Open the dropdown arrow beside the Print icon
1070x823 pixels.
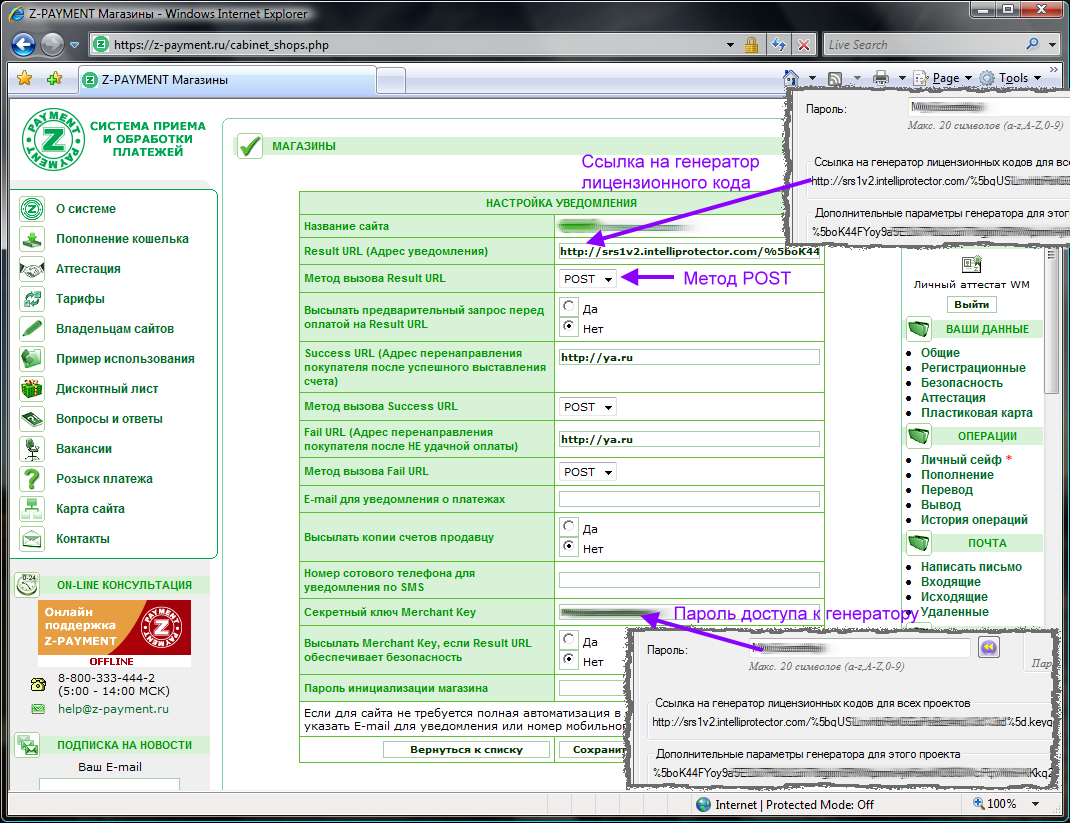click(901, 78)
